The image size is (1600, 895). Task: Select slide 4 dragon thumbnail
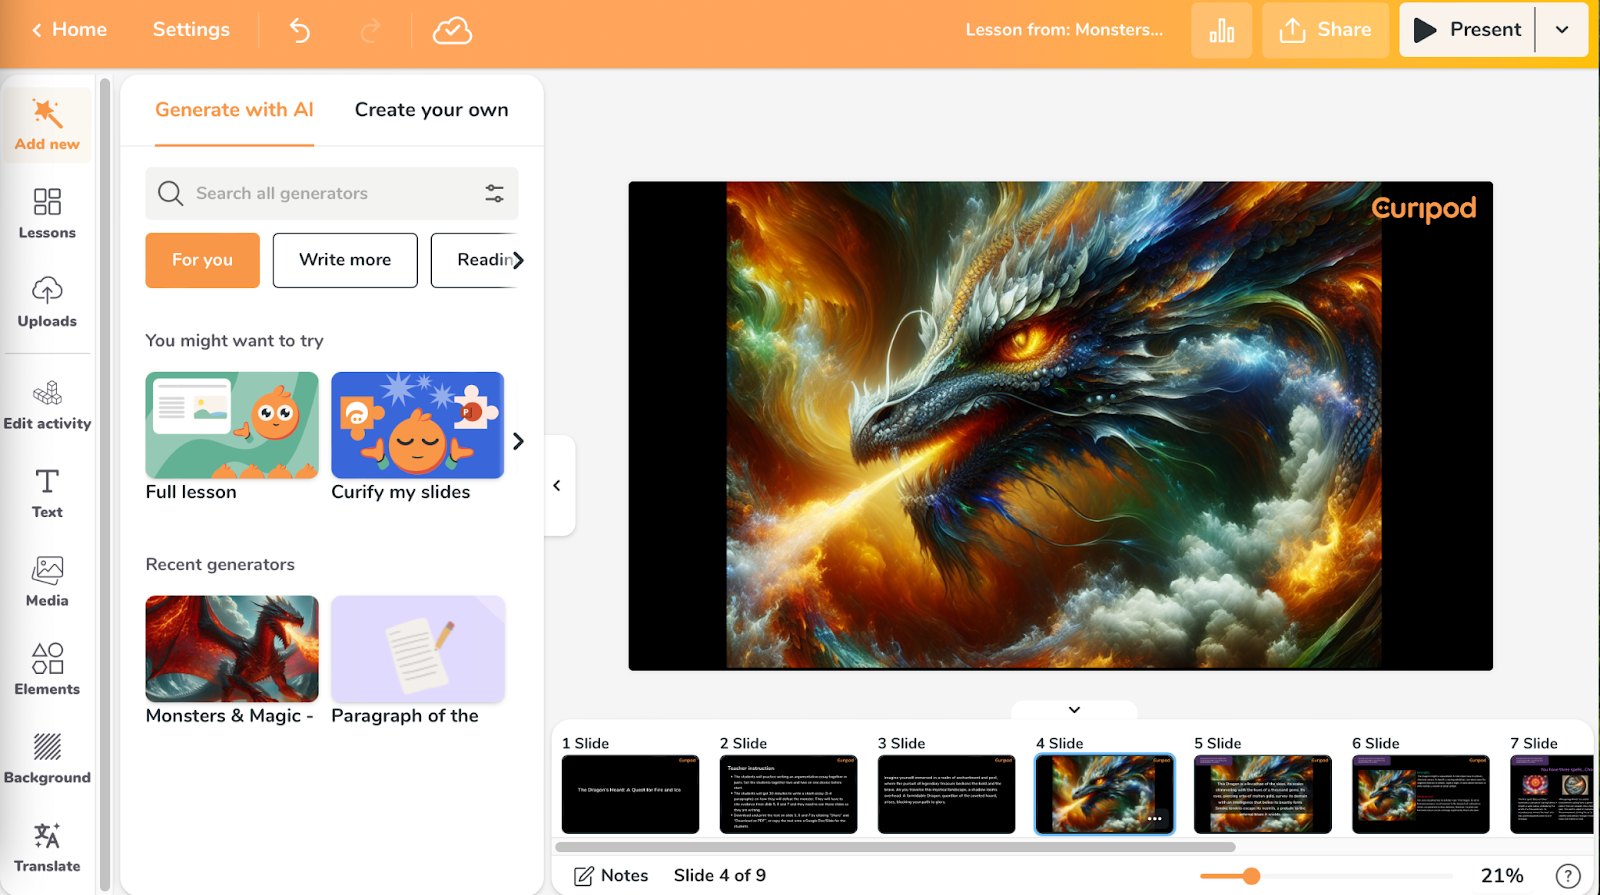1104,794
